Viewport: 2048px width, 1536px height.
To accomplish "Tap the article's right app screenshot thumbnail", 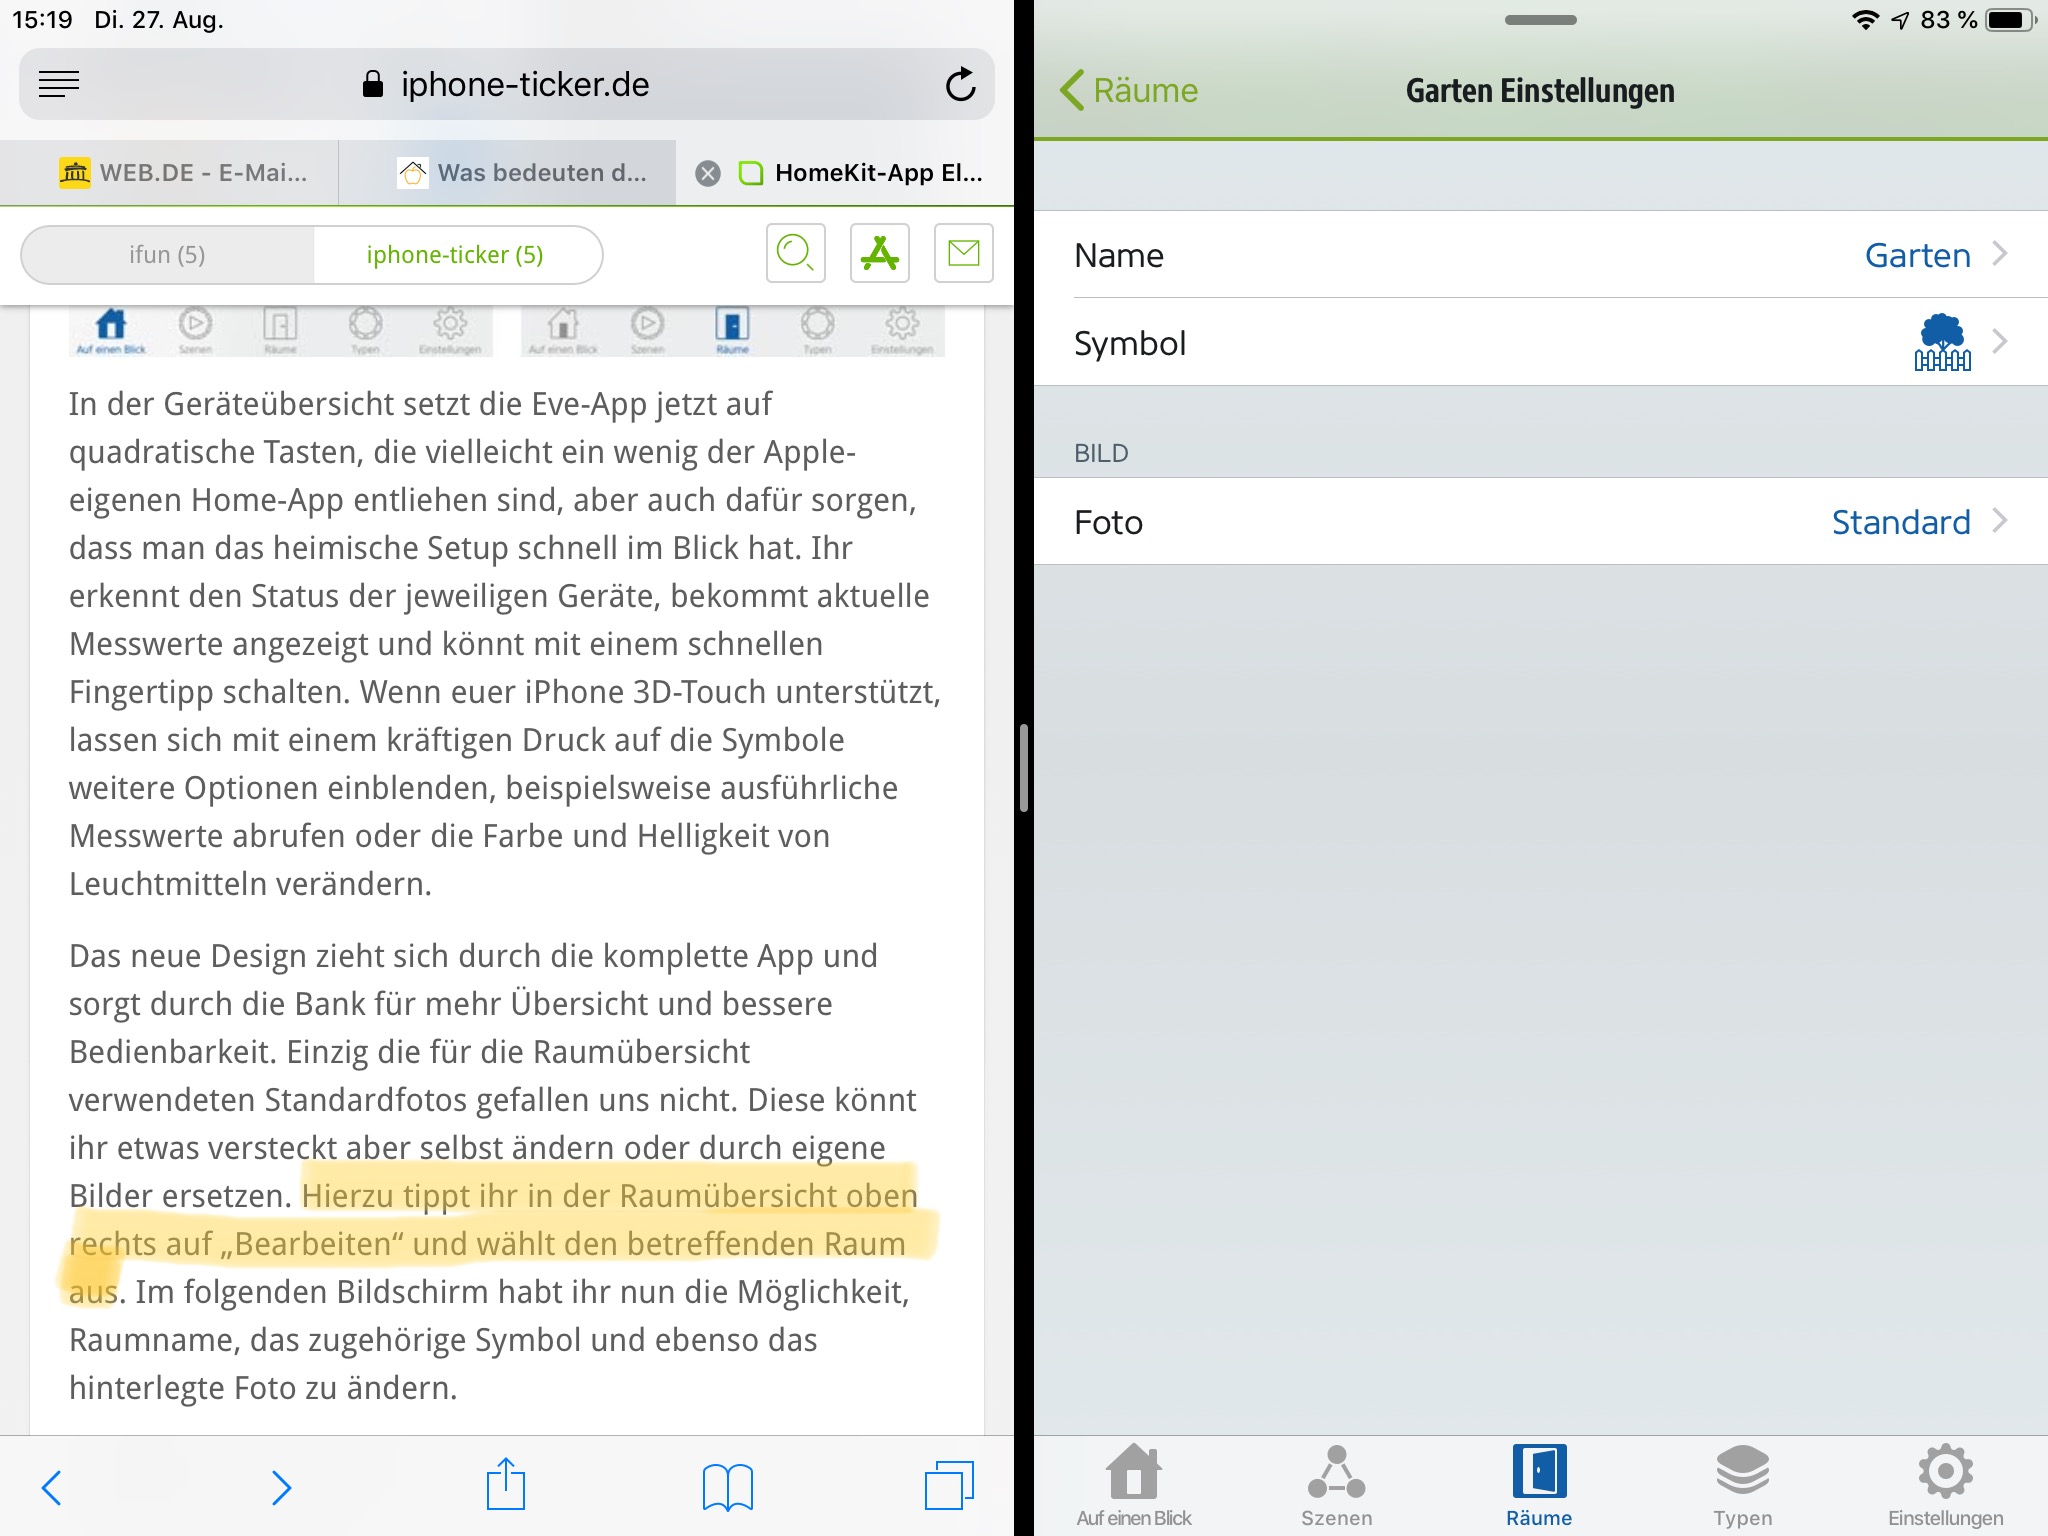I will (x=733, y=332).
